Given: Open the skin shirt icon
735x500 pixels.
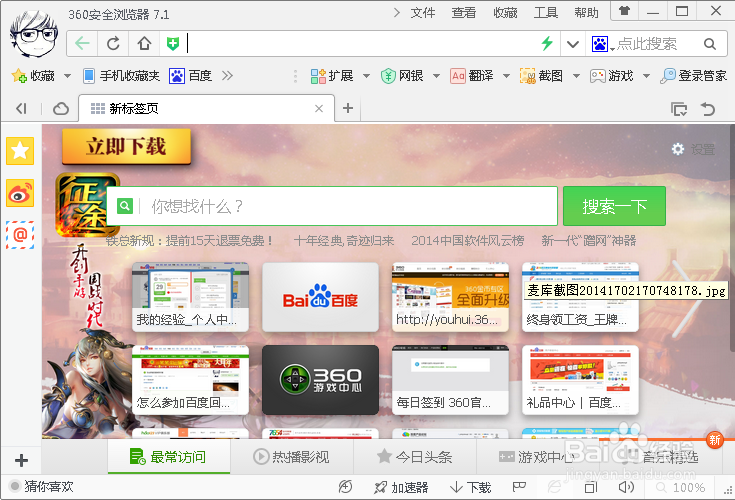Looking at the screenshot, I should [x=624, y=11].
